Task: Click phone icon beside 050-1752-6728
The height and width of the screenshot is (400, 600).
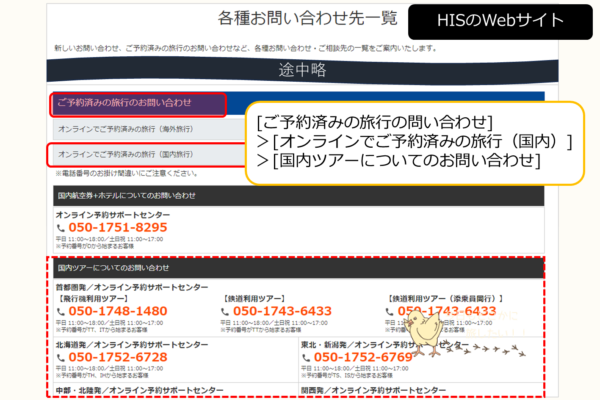Action: click(x=62, y=357)
